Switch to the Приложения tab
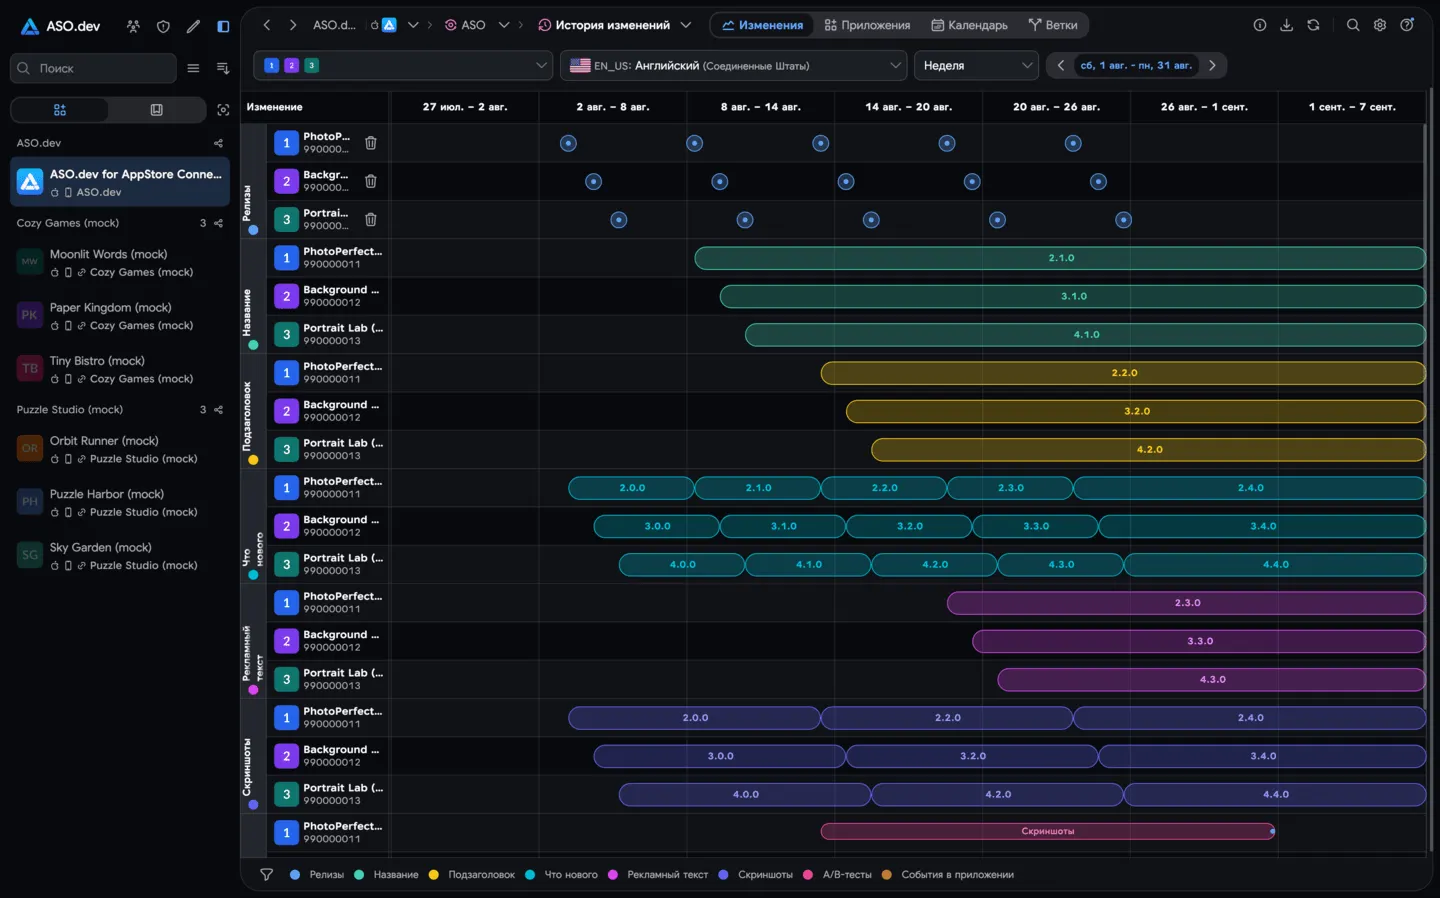This screenshot has width=1440, height=898. [x=867, y=25]
